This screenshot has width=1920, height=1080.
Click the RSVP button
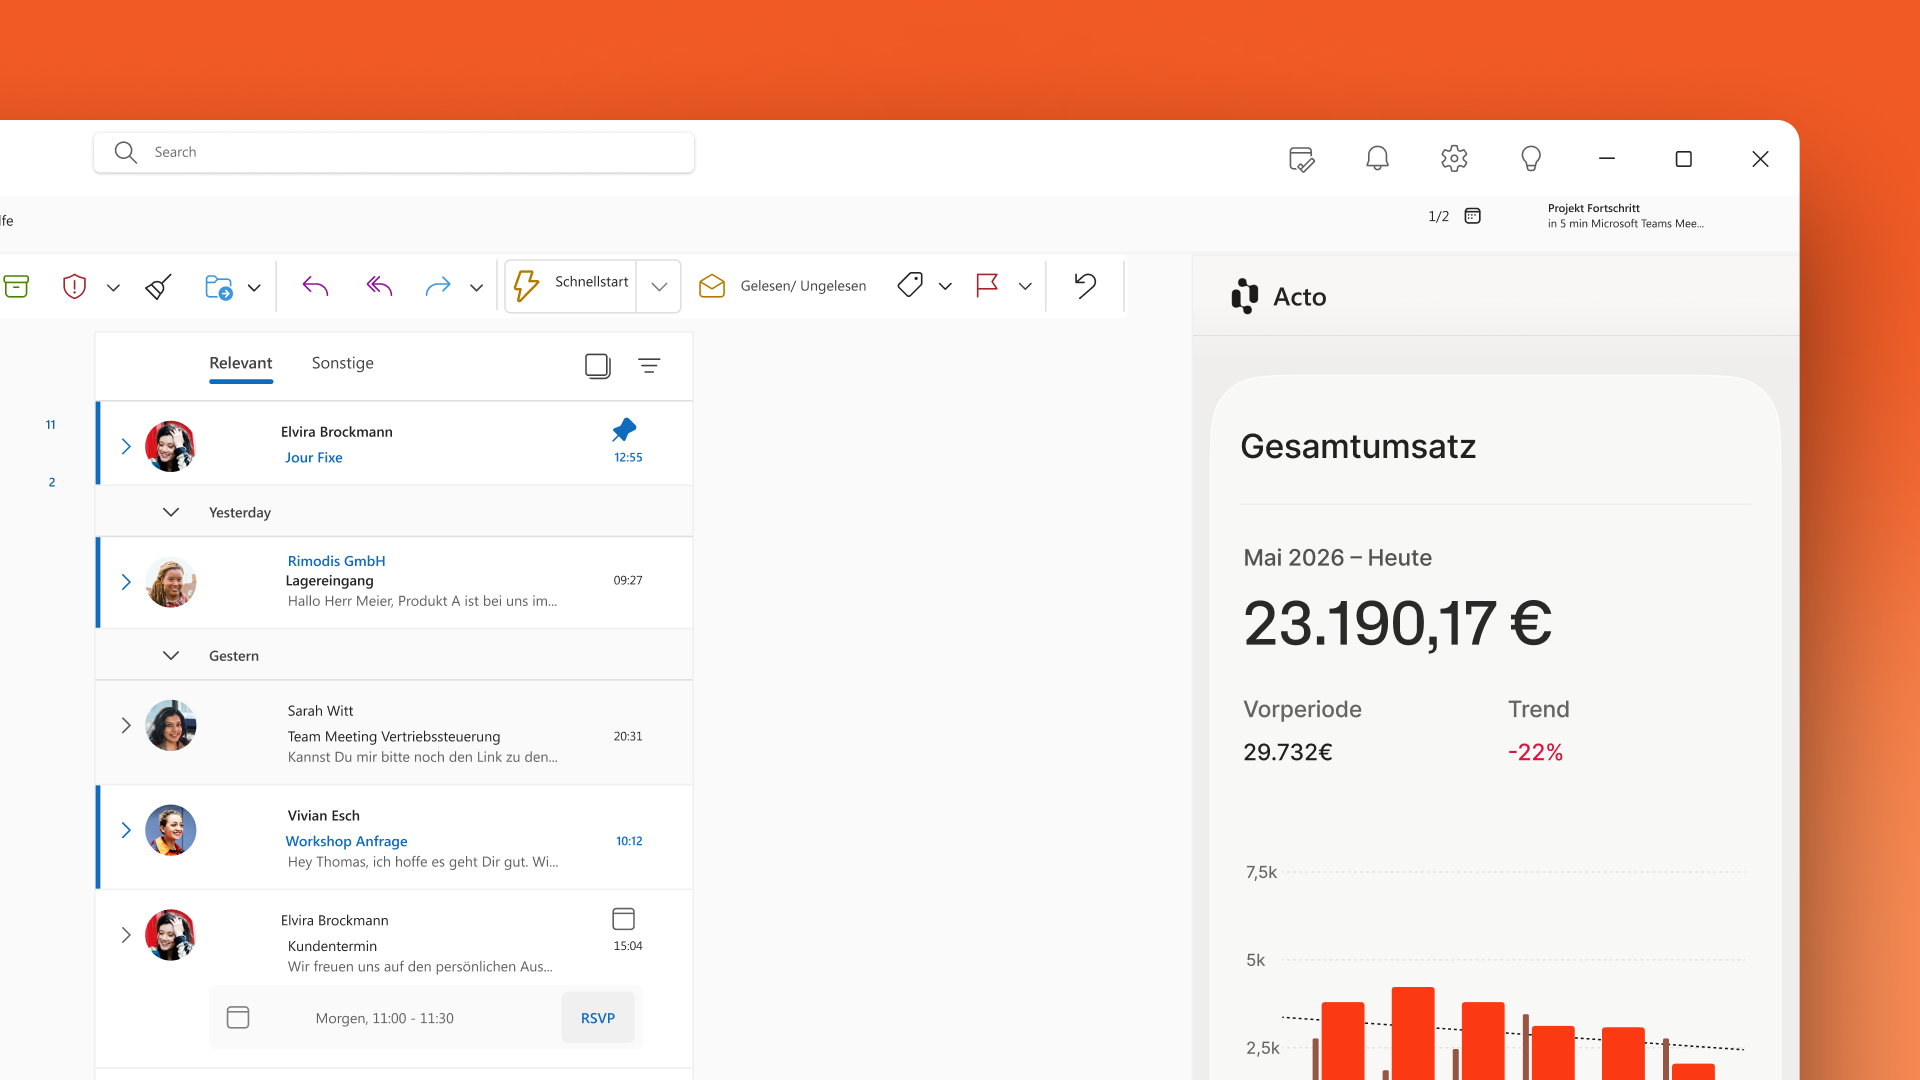click(598, 1018)
